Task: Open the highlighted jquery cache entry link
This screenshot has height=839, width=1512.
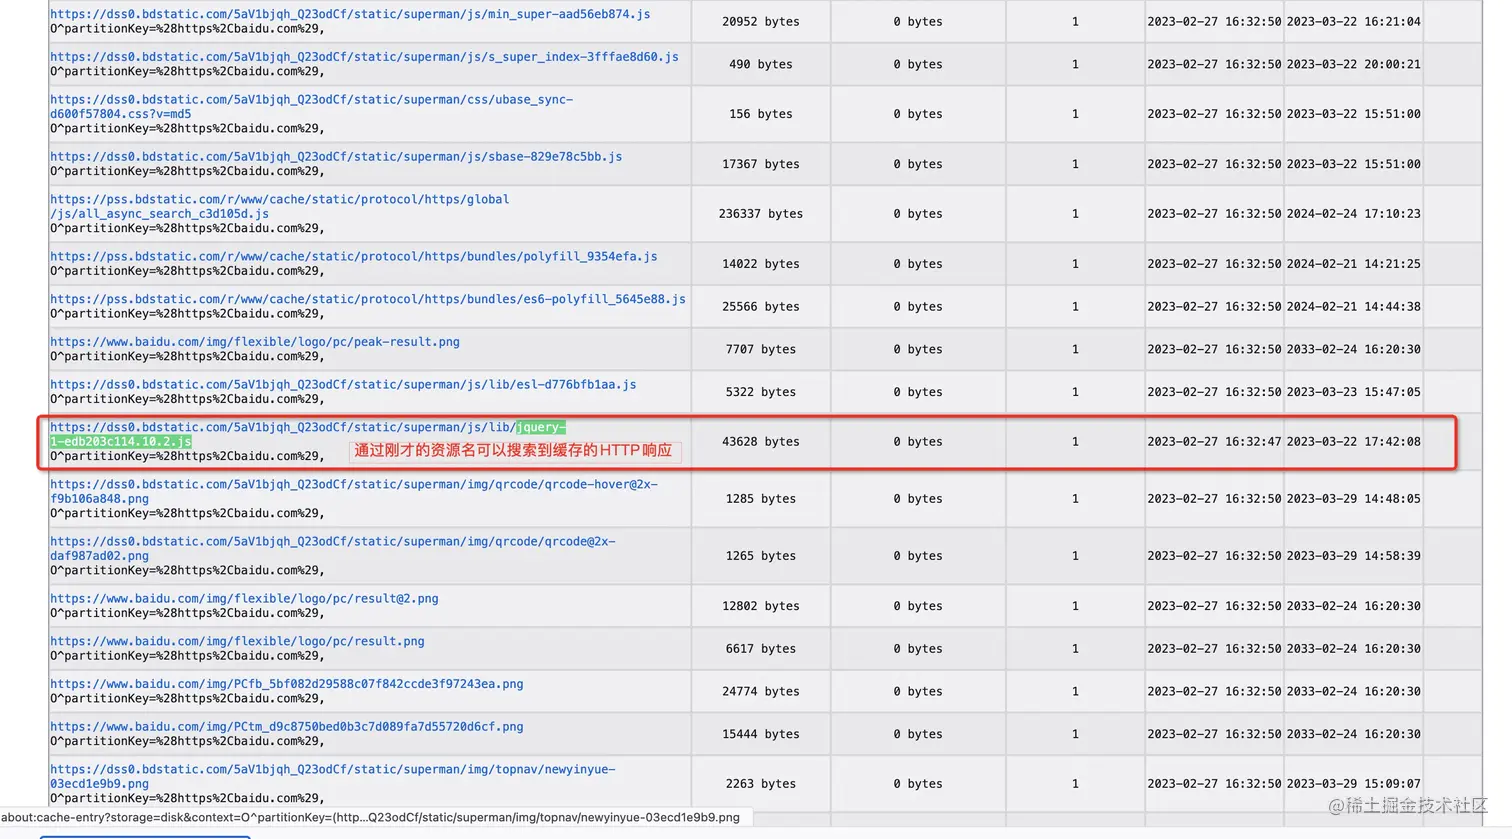Action: 308,434
